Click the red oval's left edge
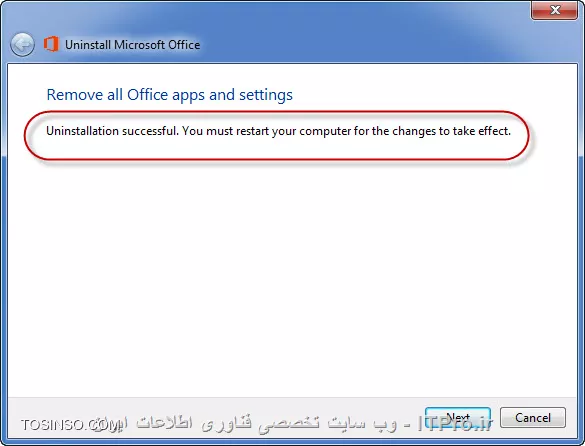585x446 pixels. [25, 135]
